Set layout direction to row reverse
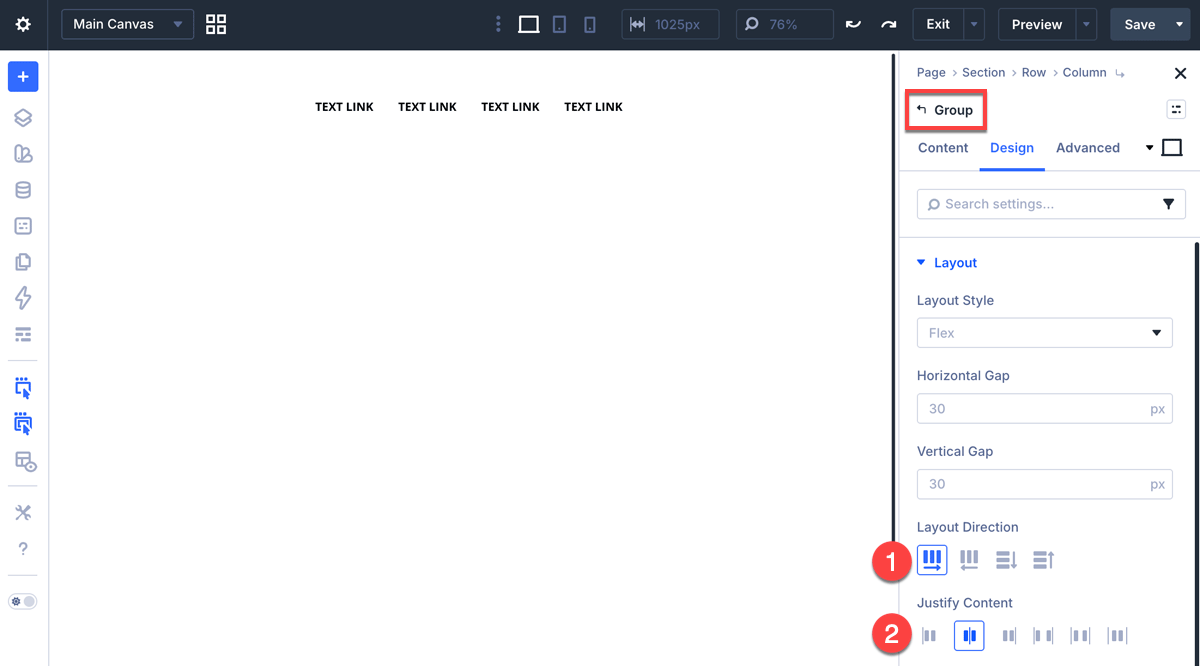 pyautogui.click(x=969, y=560)
